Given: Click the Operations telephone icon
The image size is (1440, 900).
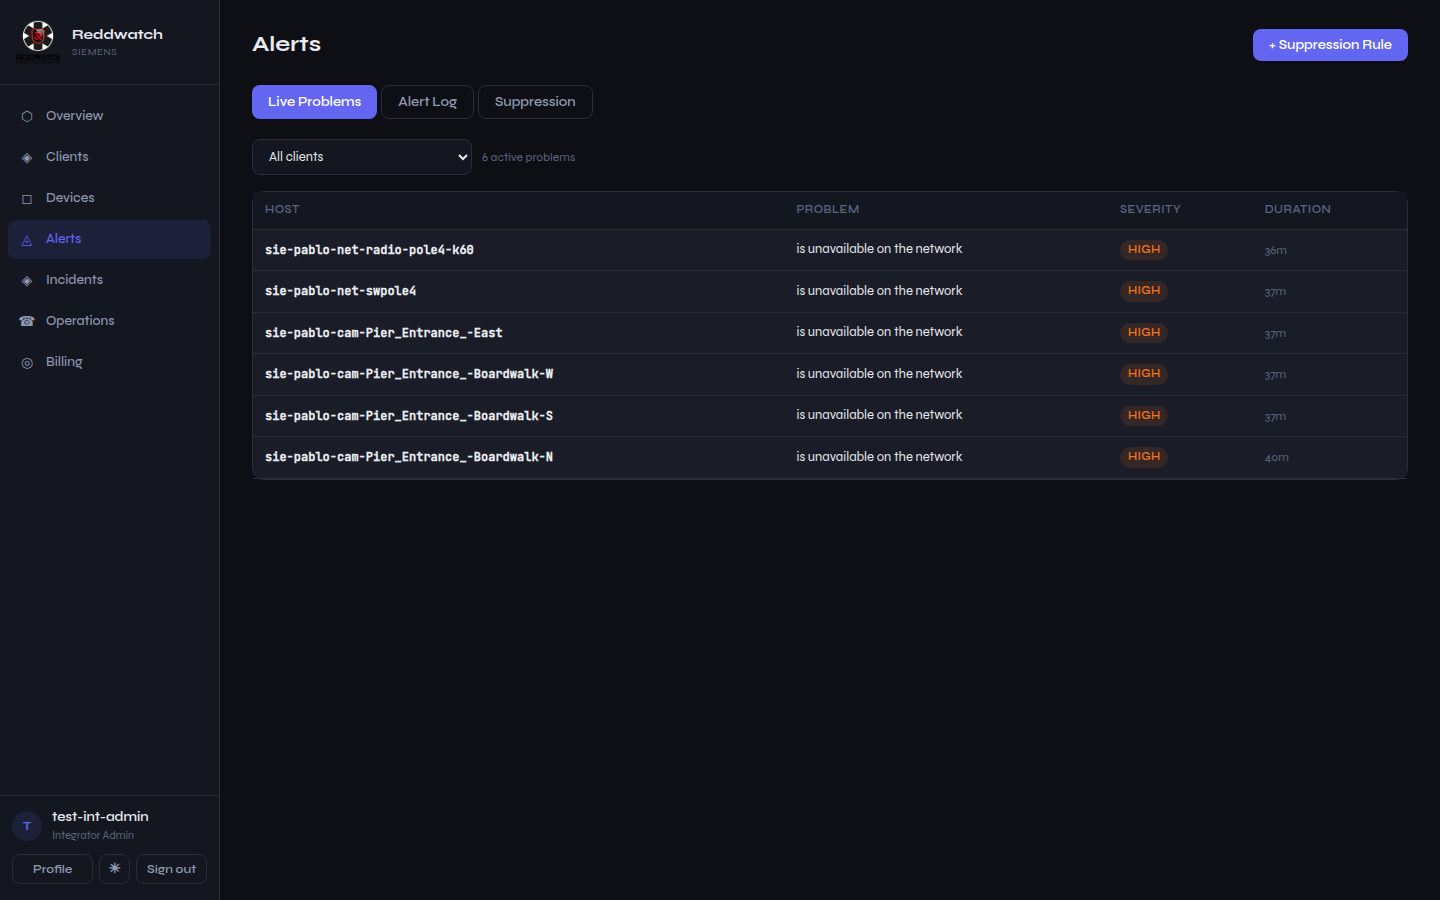Looking at the screenshot, I should [x=27, y=321].
